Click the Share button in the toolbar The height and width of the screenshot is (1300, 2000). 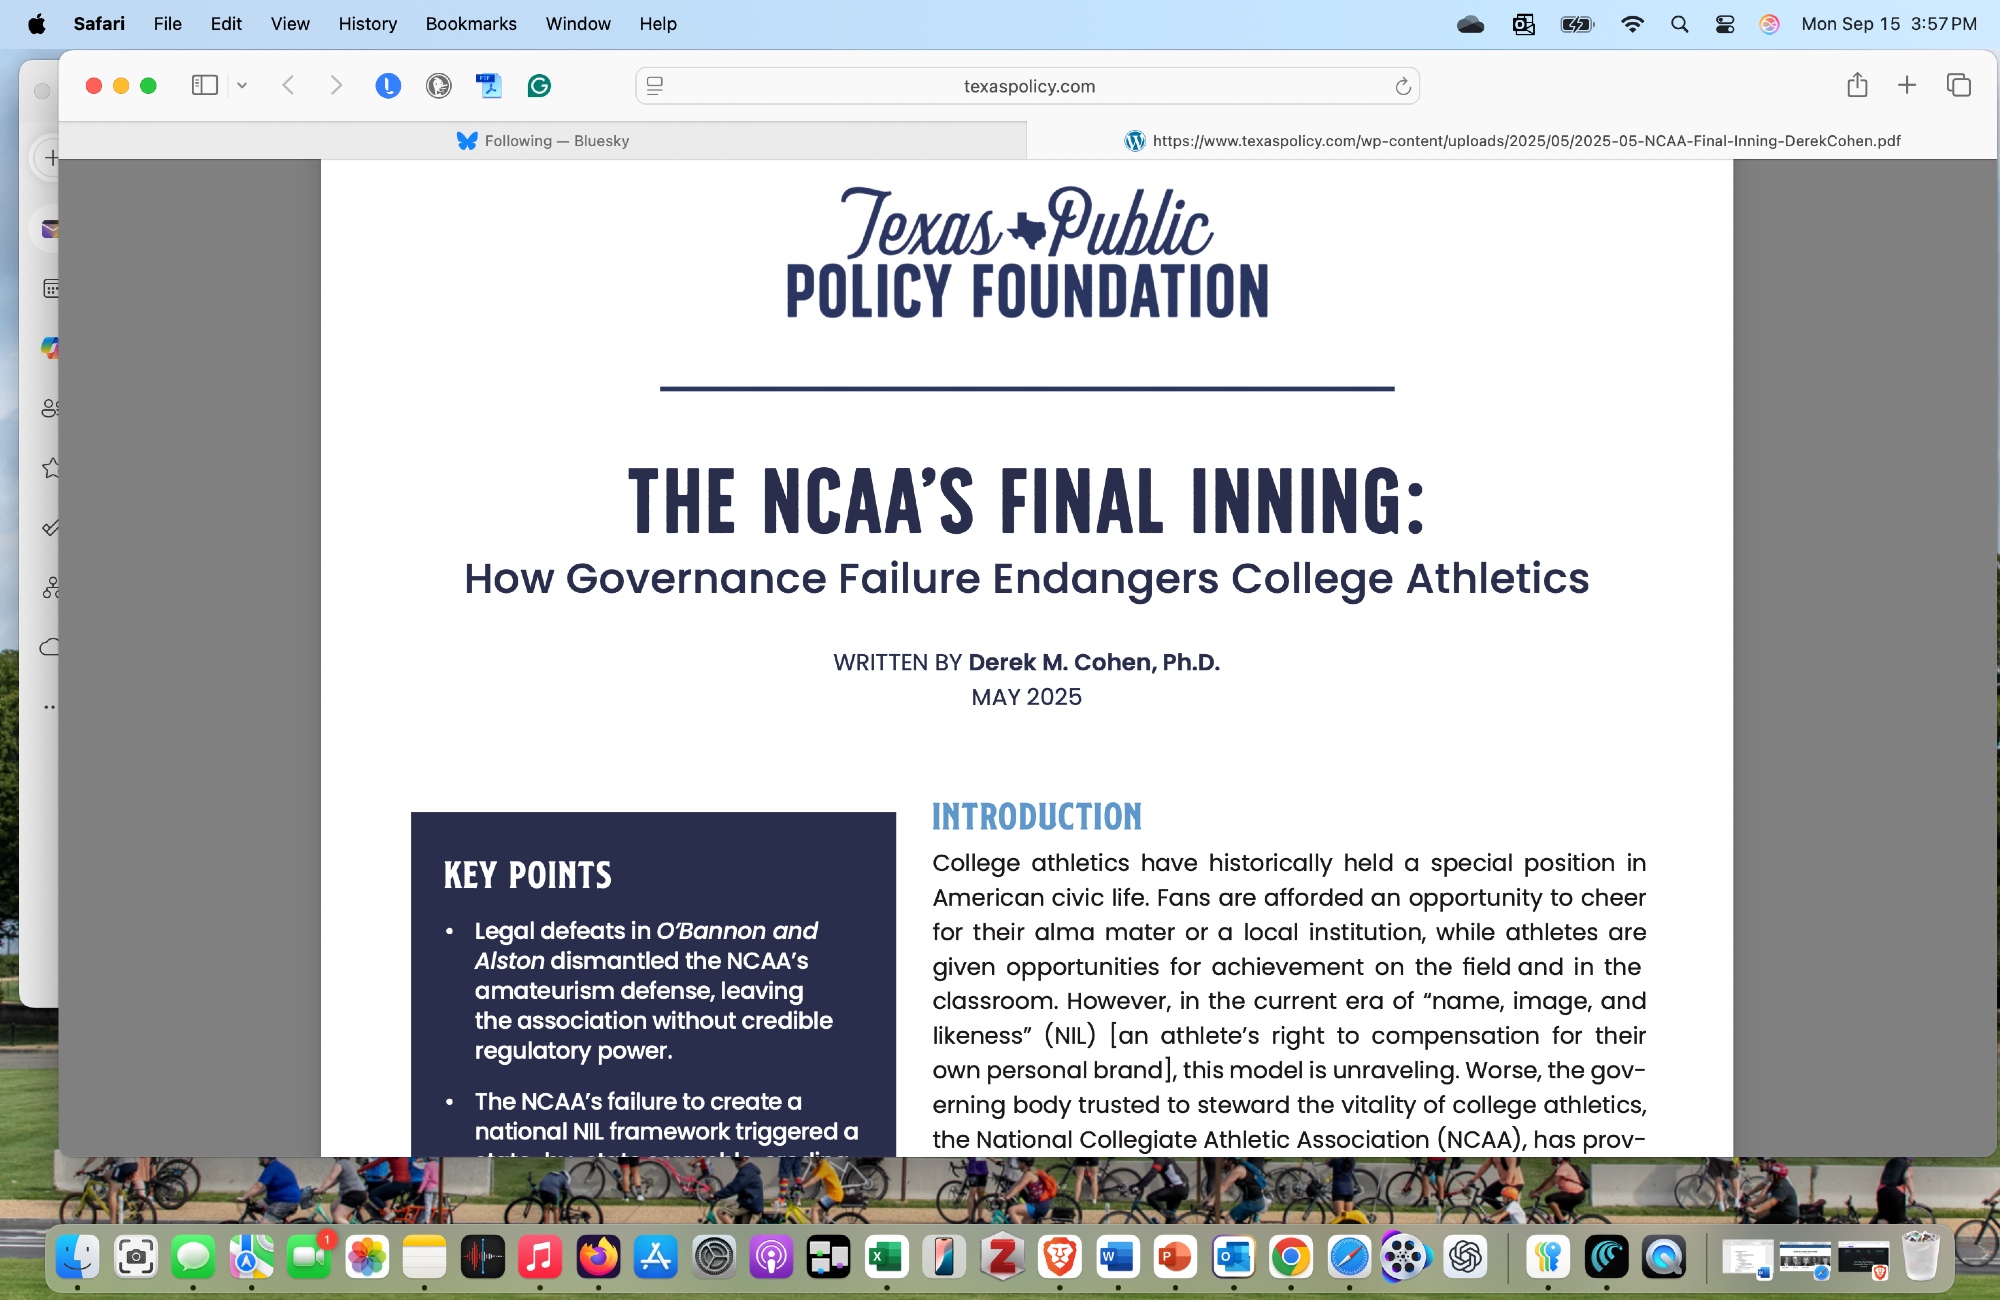point(1857,86)
